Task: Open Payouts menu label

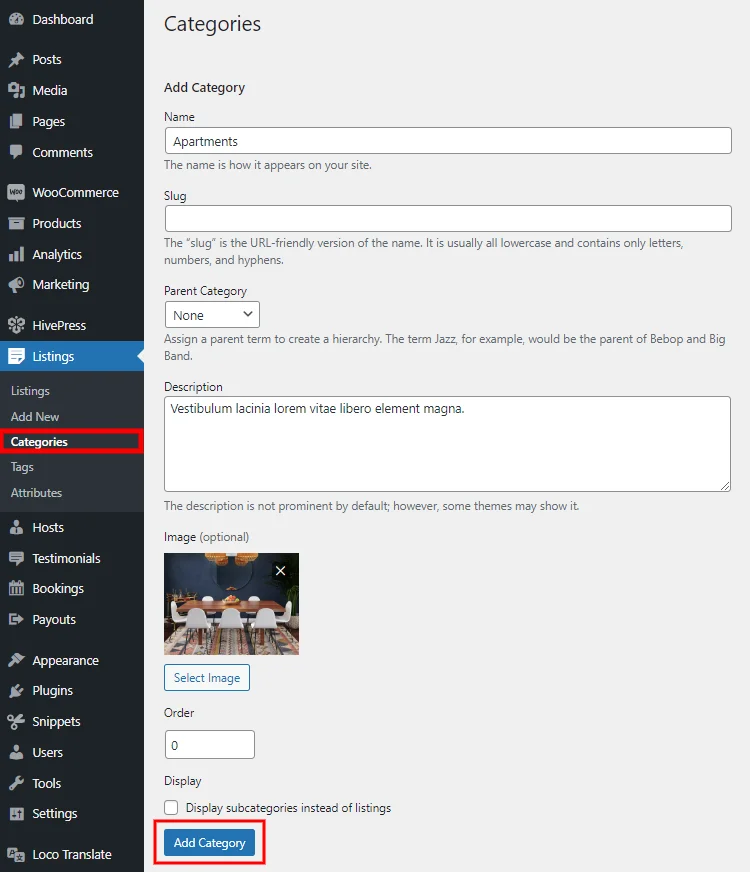Action: (54, 620)
